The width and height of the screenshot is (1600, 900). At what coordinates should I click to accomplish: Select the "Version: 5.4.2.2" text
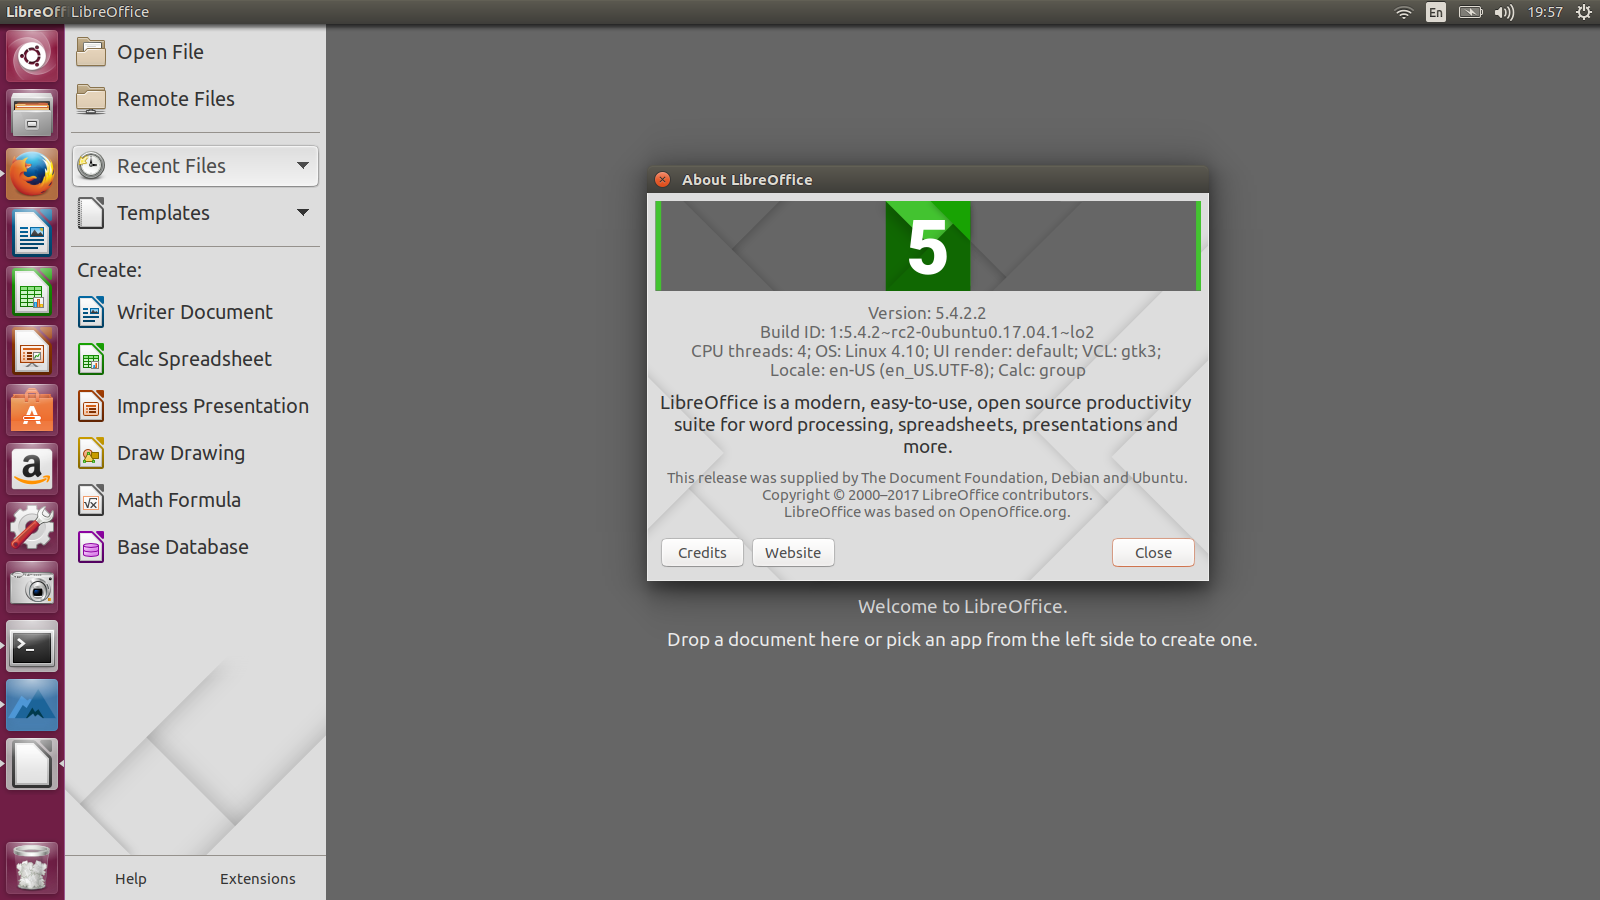click(x=927, y=313)
